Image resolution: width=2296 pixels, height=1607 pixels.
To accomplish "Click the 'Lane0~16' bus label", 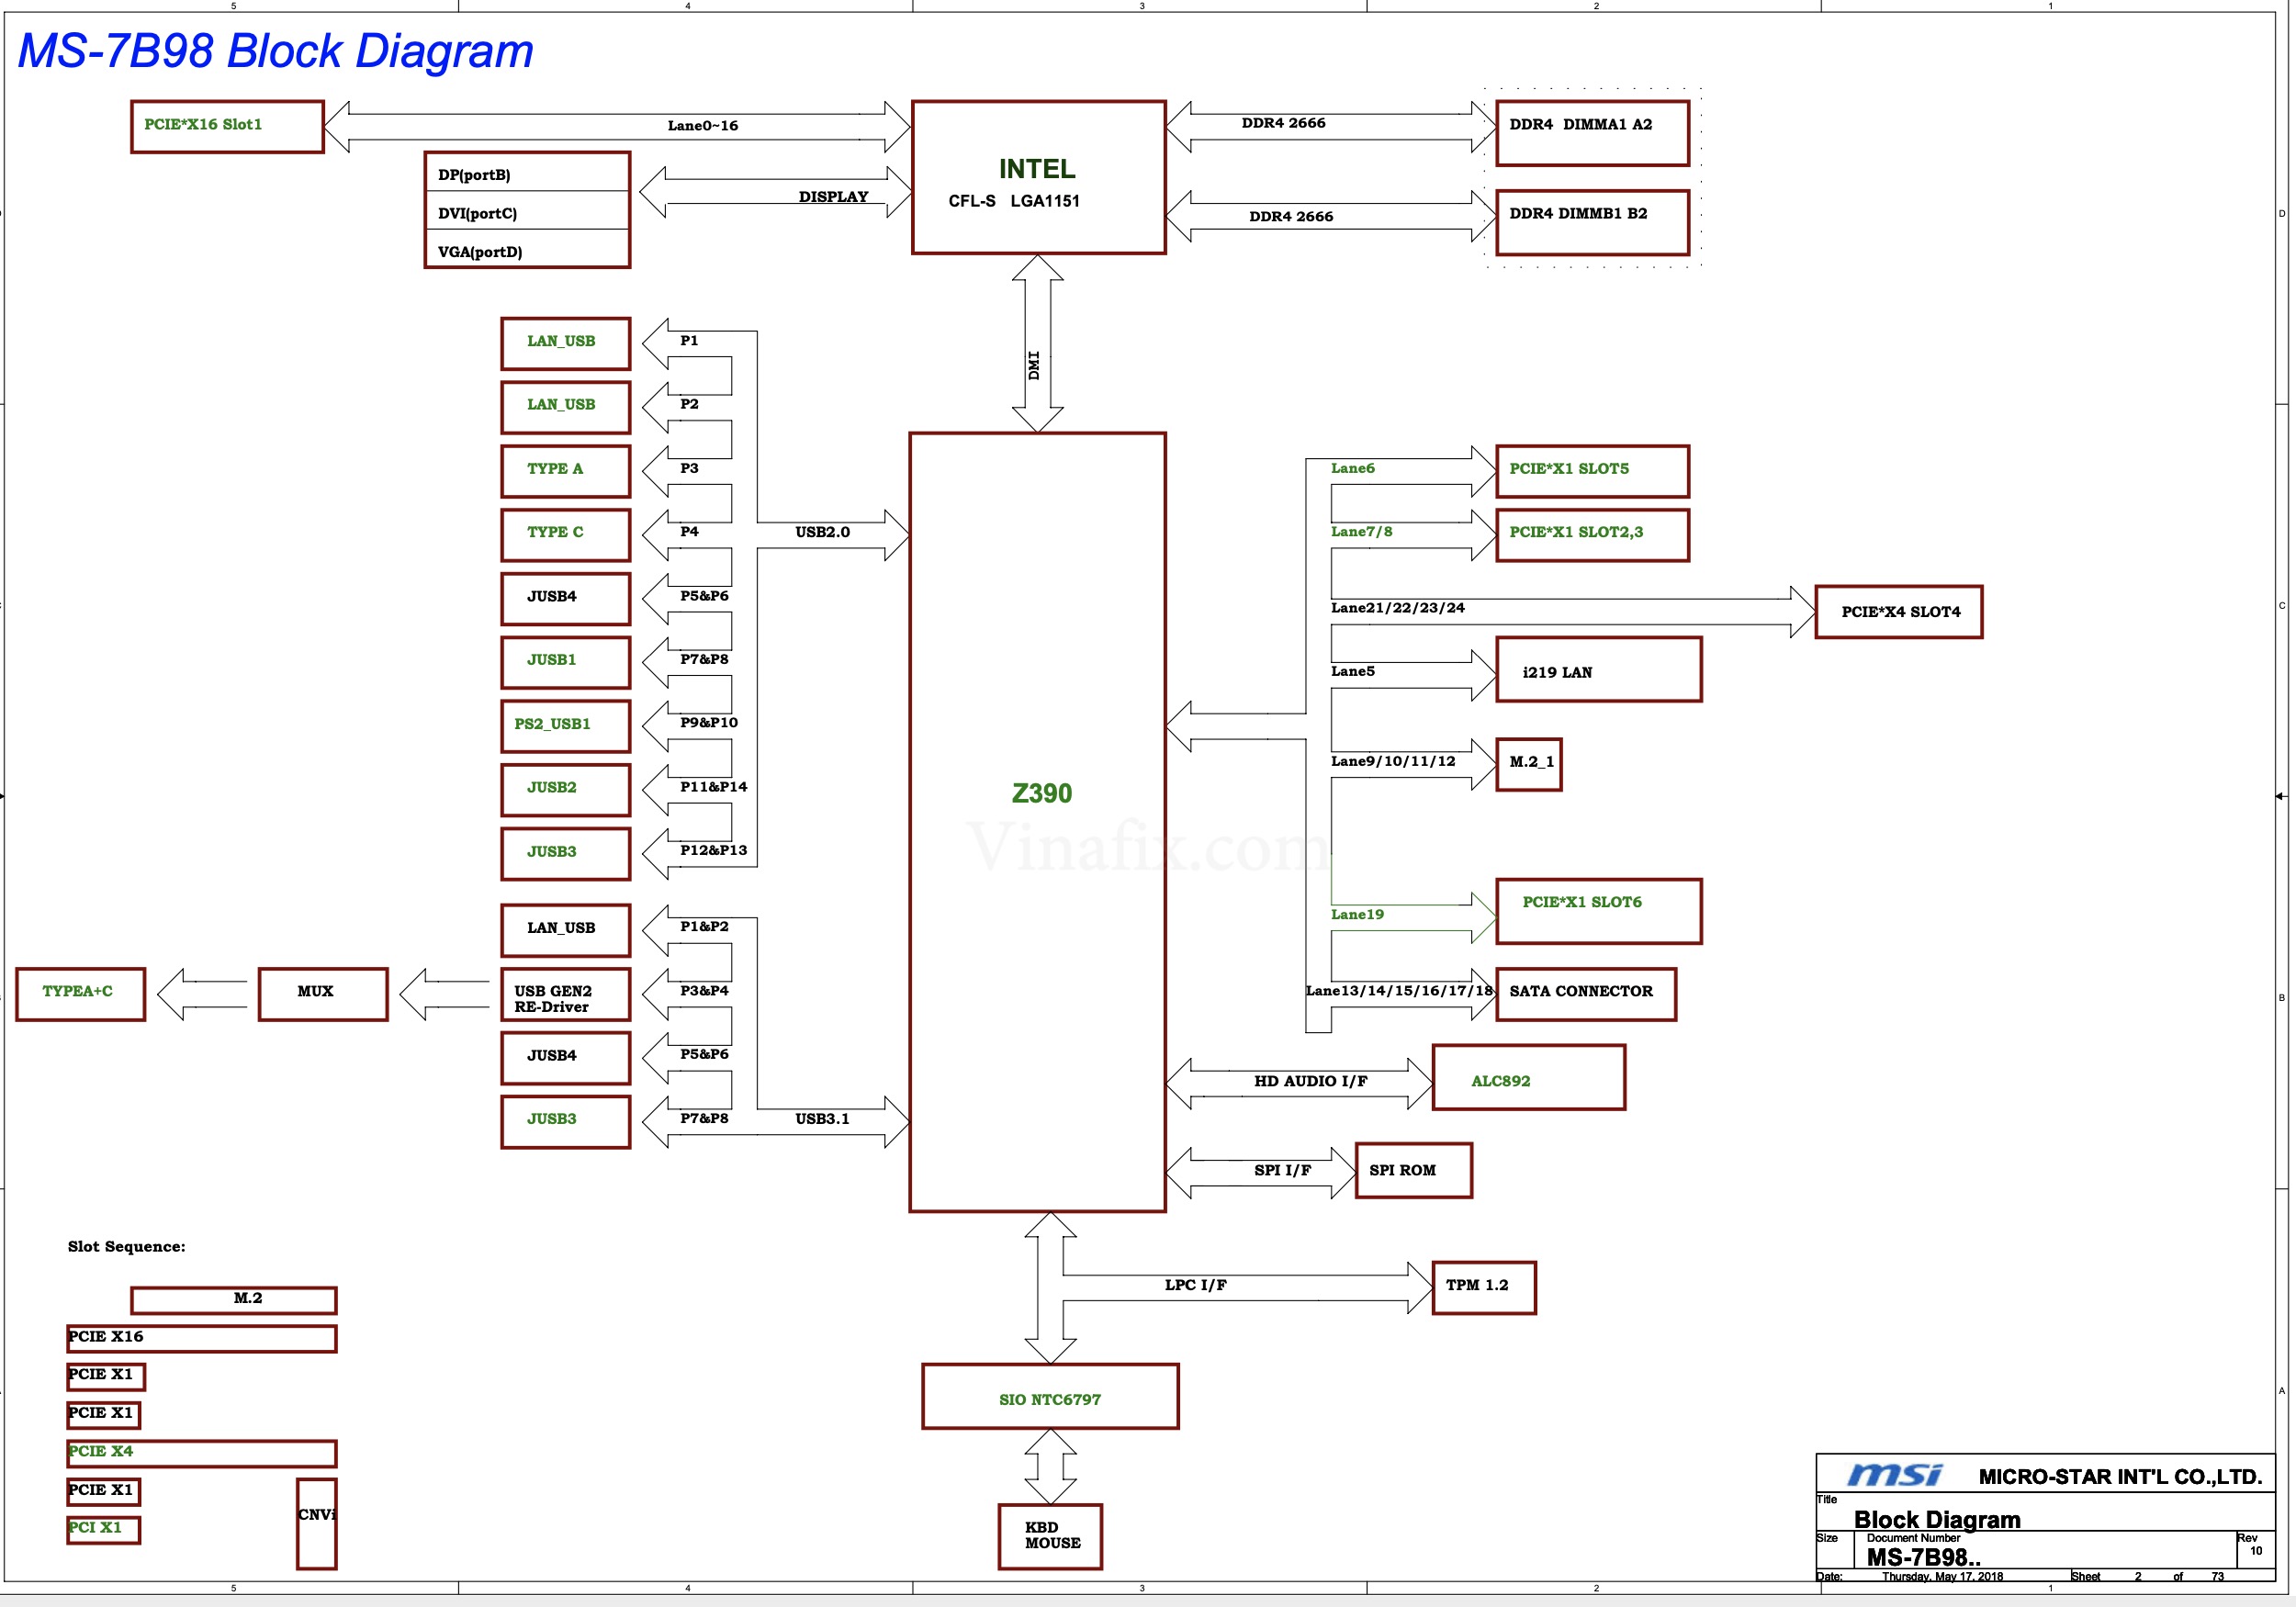I will coord(702,126).
